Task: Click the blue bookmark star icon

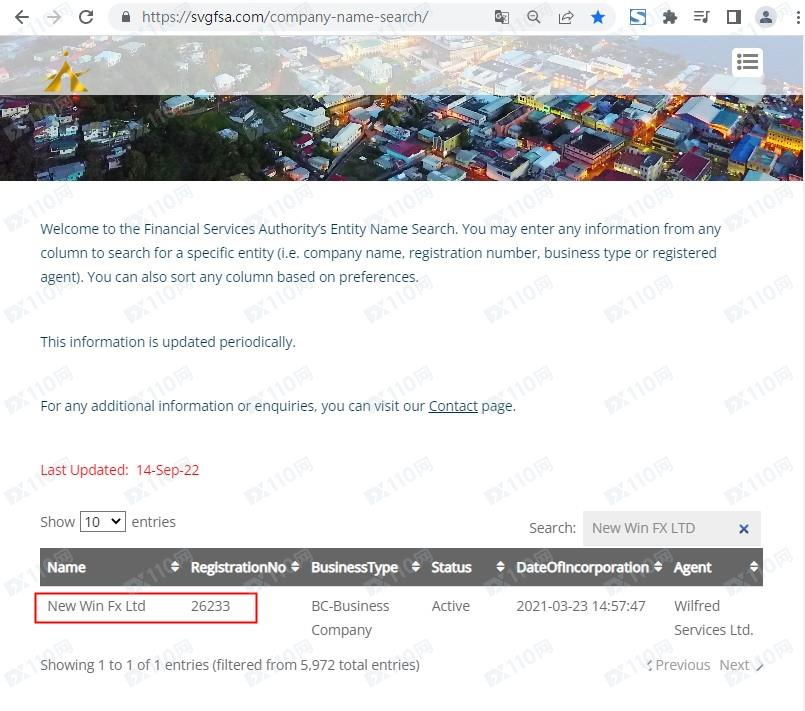Action: pyautogui.click(x=598, y=17)
